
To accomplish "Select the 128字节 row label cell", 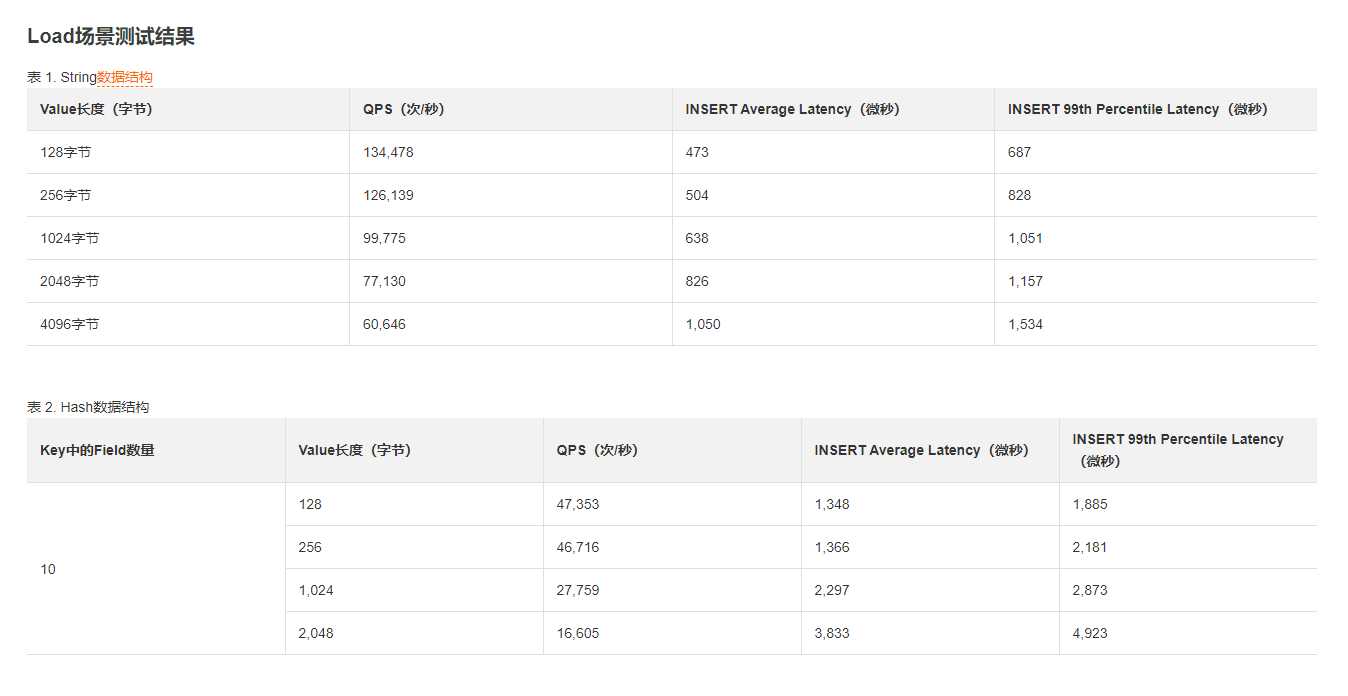I will coord(66,152).
